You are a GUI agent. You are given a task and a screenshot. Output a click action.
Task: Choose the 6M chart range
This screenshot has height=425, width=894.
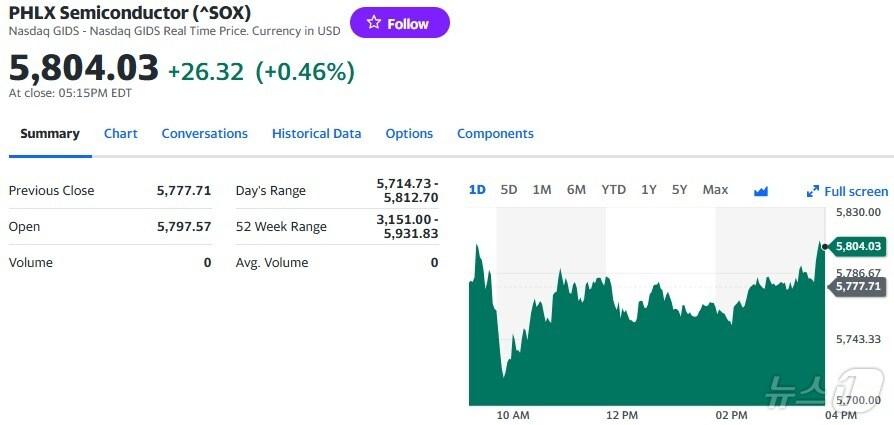[576, 190]
